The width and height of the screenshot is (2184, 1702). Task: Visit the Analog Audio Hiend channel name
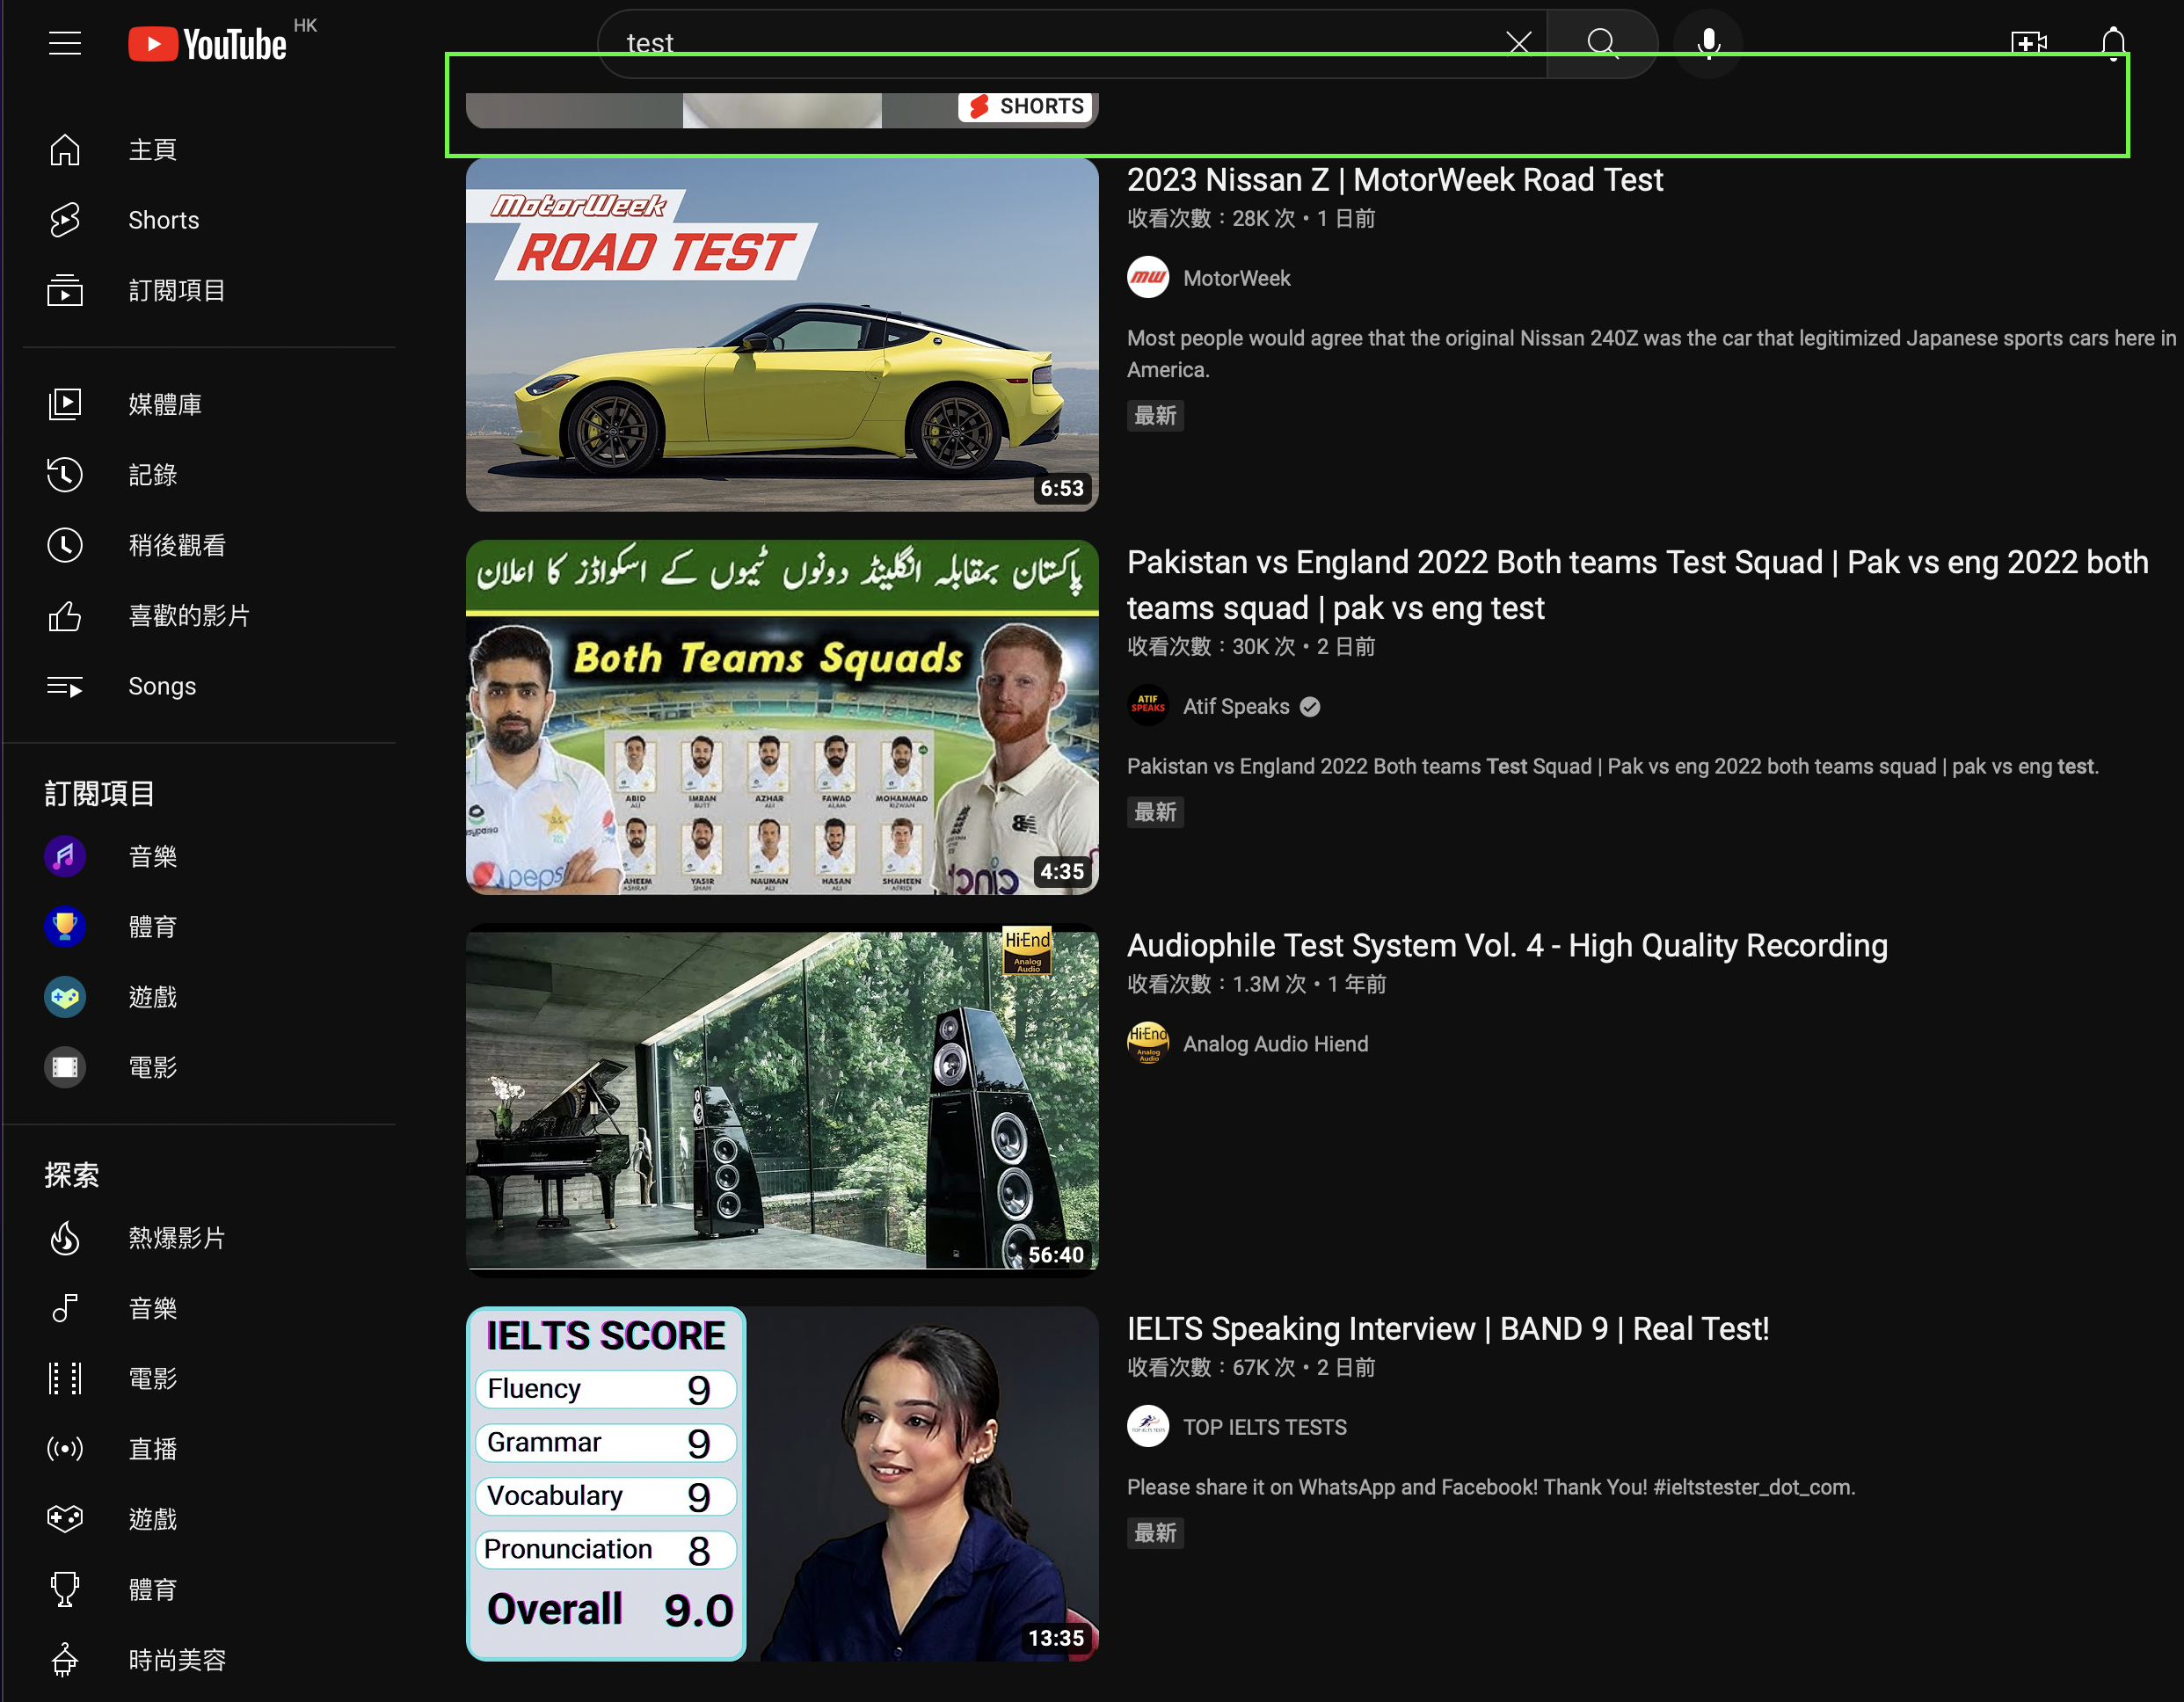click(1275, 1044)
